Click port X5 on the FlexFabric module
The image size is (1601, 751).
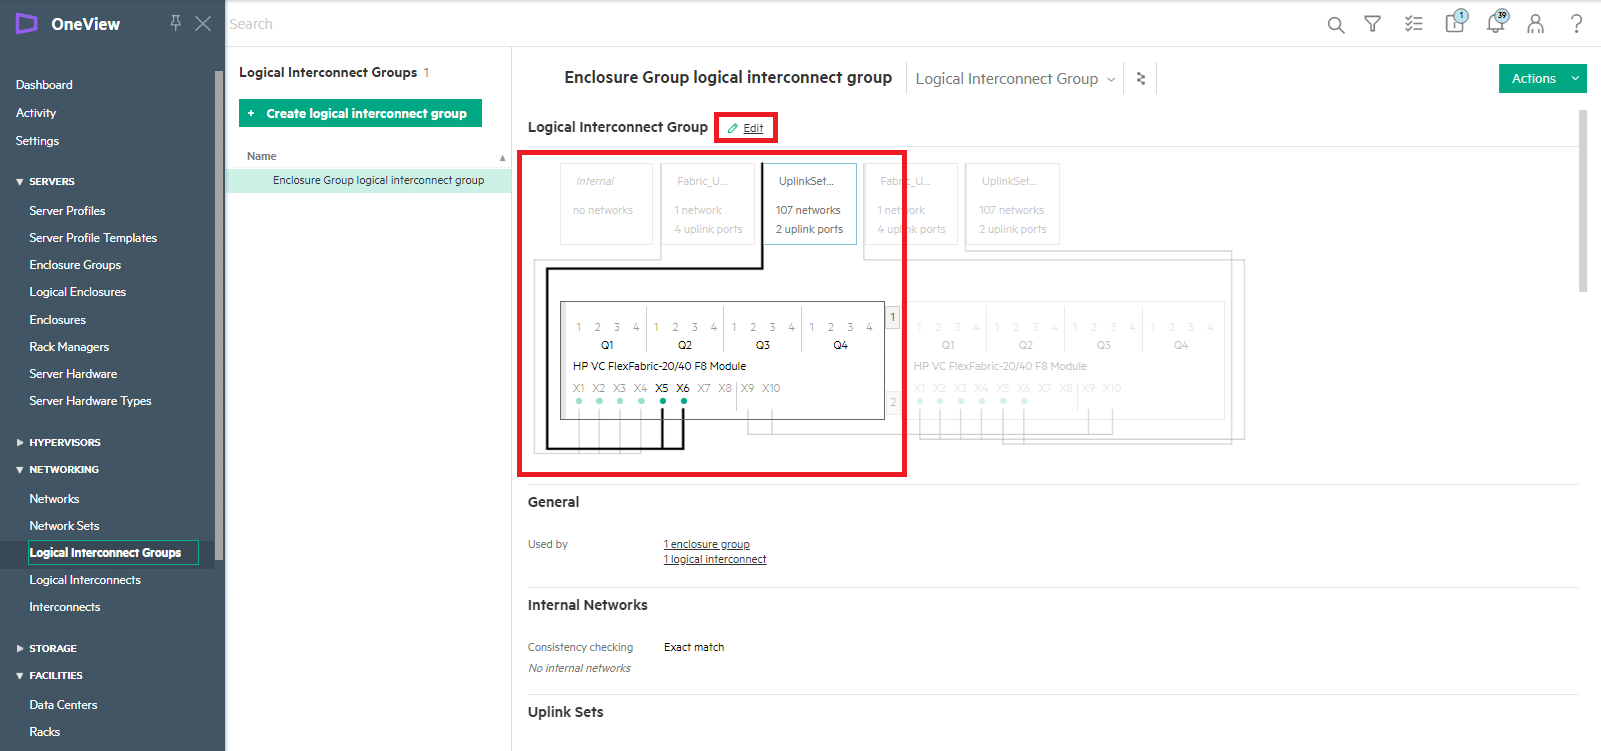click(662, 389)
